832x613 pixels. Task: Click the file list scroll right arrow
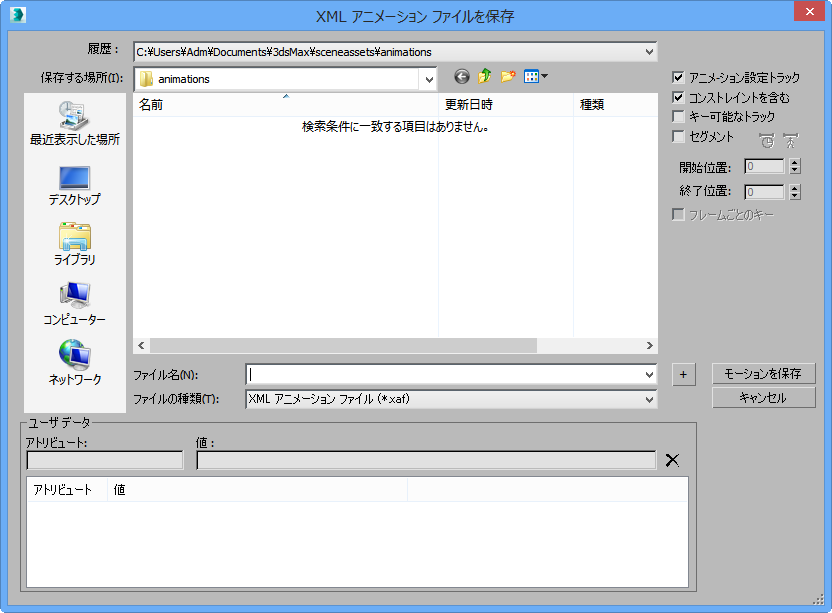649,346
